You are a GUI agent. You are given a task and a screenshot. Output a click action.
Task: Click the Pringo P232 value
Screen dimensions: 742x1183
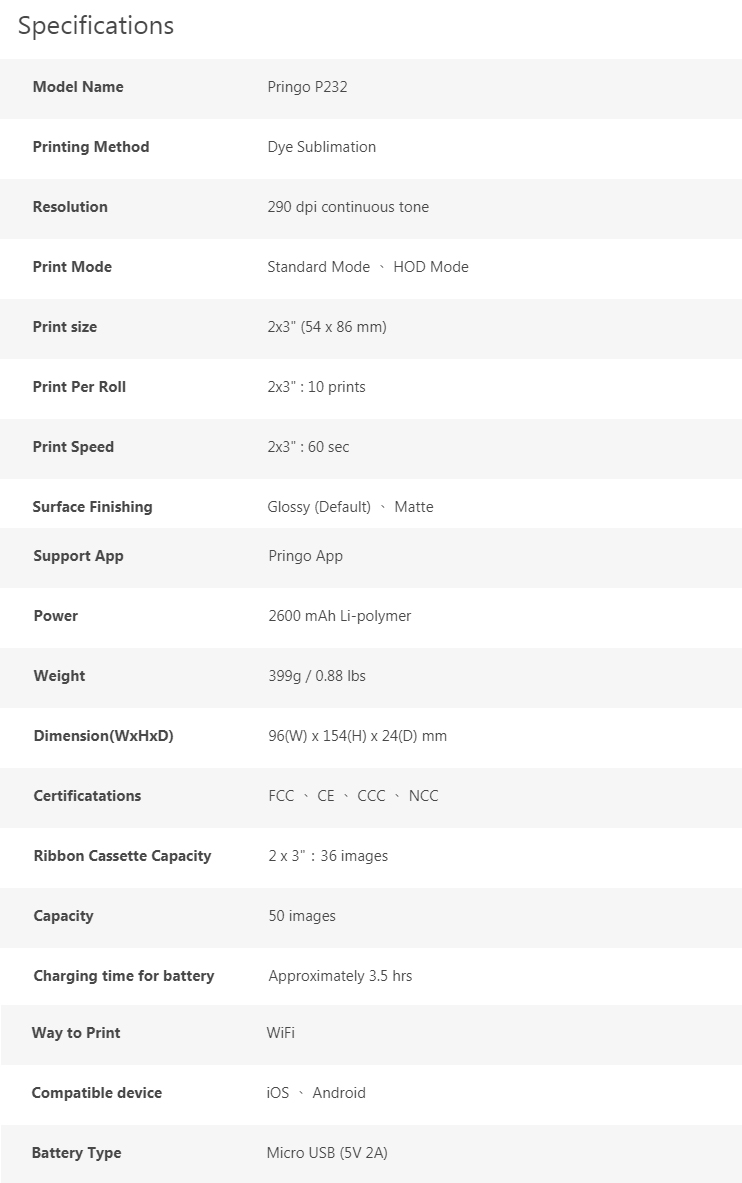(x=307, y=87)
